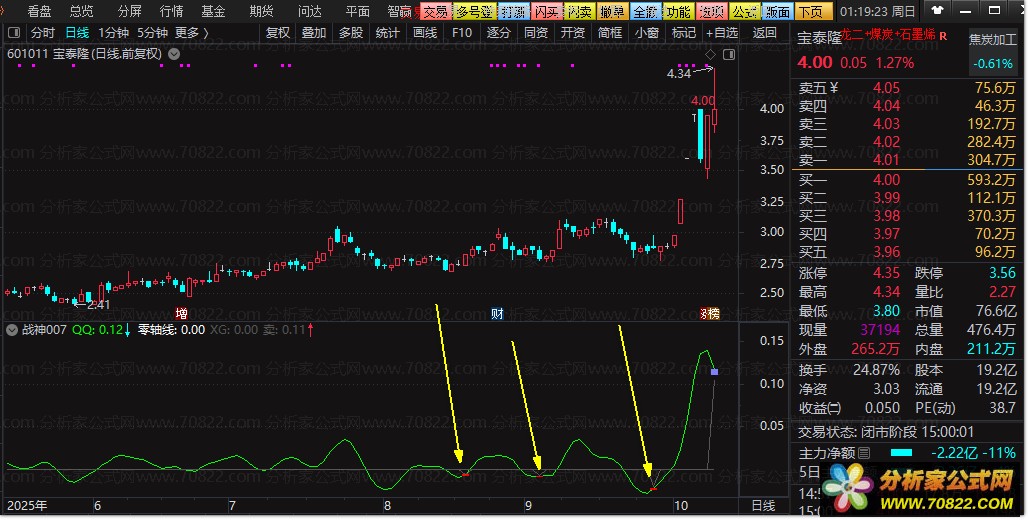
Task: Click the 2025年 date axis label
Action: [x=28, y=506]
